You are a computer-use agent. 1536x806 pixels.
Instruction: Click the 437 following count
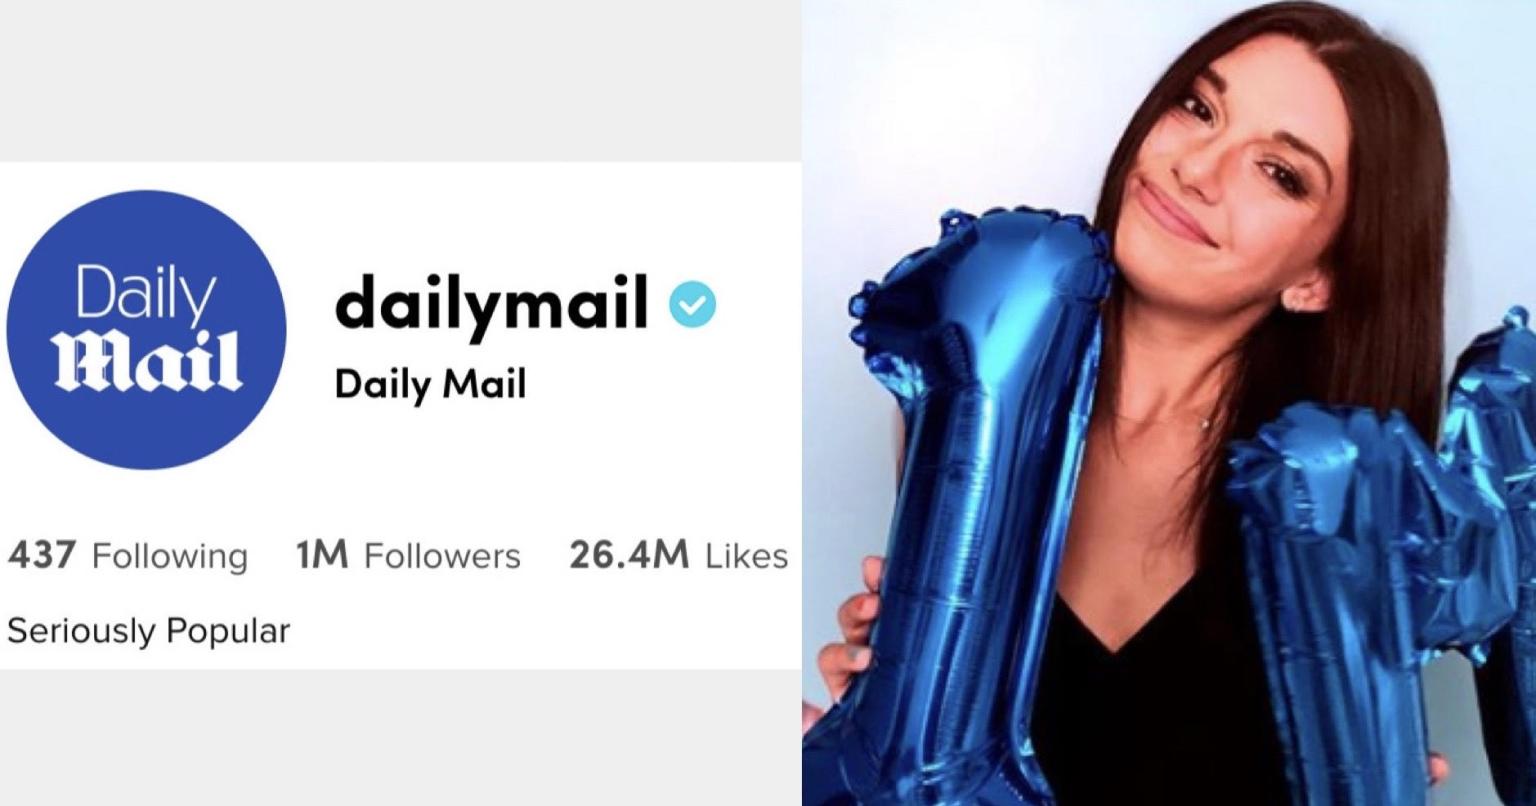[41, 556]
